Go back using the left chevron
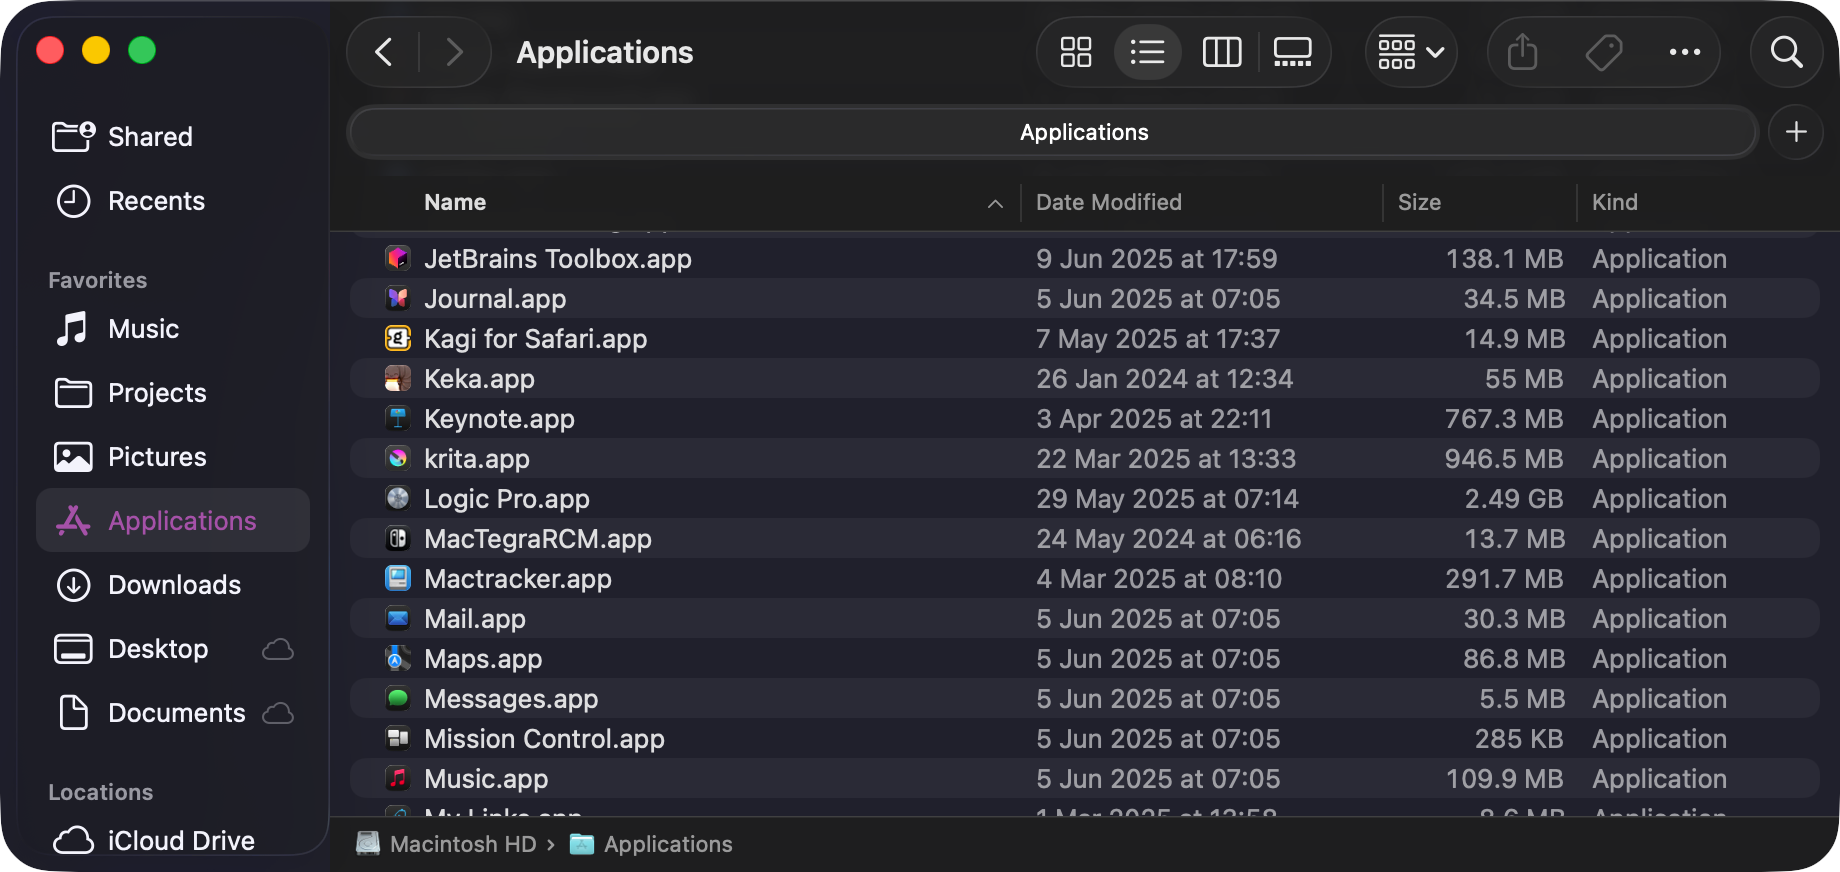The image size is (1840, 872). point(384,52)
